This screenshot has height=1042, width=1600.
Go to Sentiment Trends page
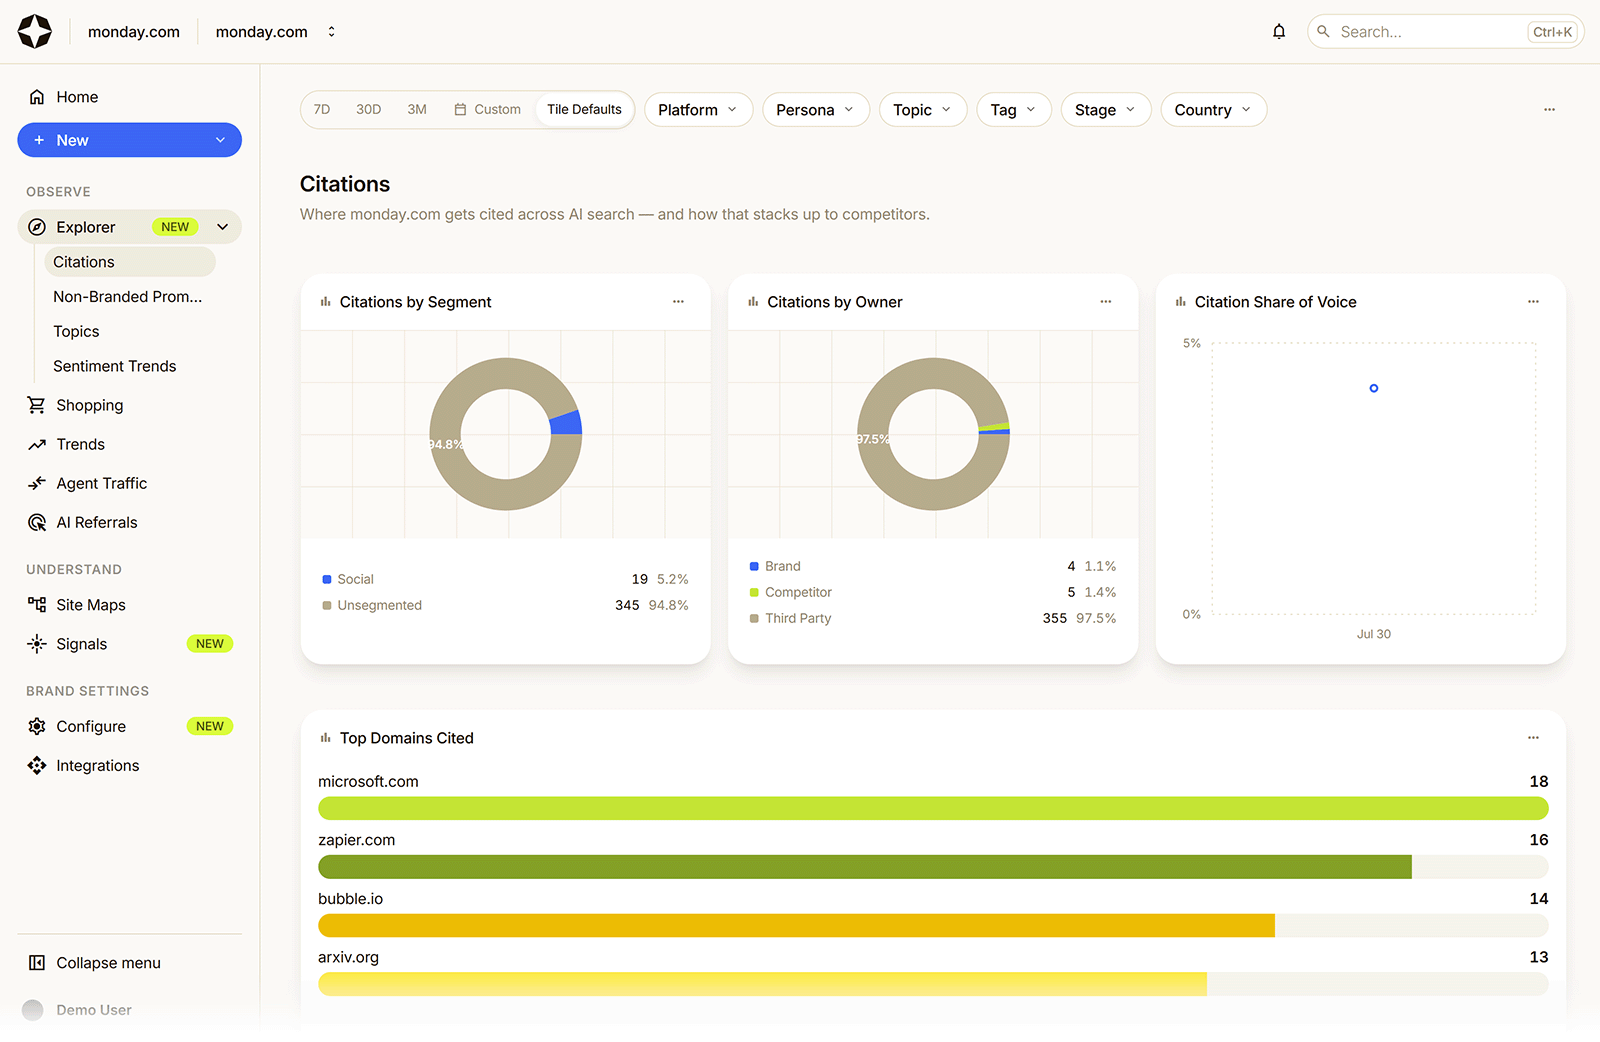pyautogui.click(x=115, y=367)
